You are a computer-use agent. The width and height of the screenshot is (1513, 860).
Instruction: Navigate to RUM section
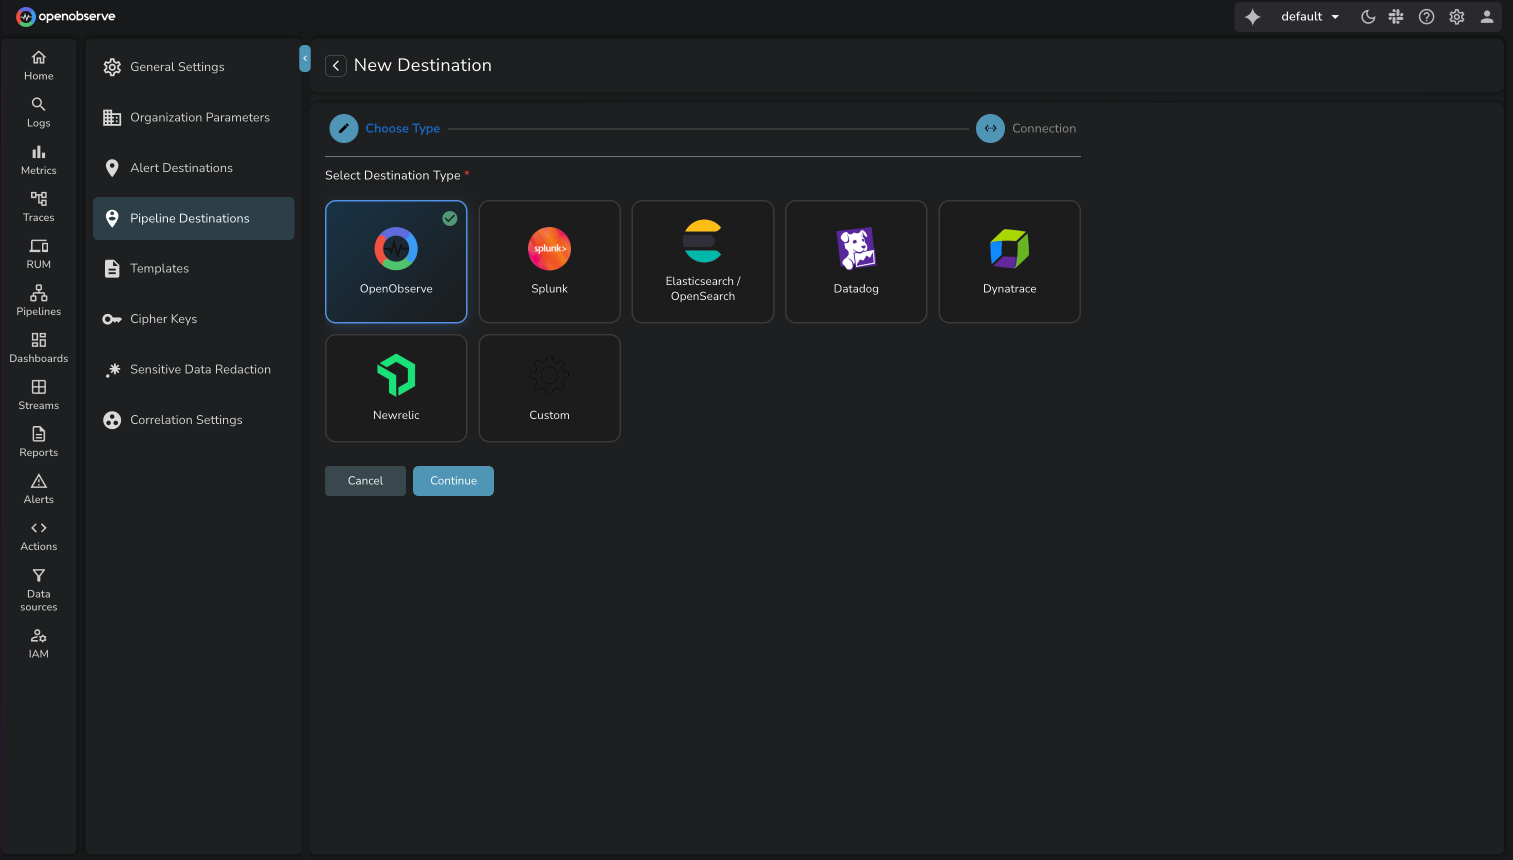click(39, 253)
